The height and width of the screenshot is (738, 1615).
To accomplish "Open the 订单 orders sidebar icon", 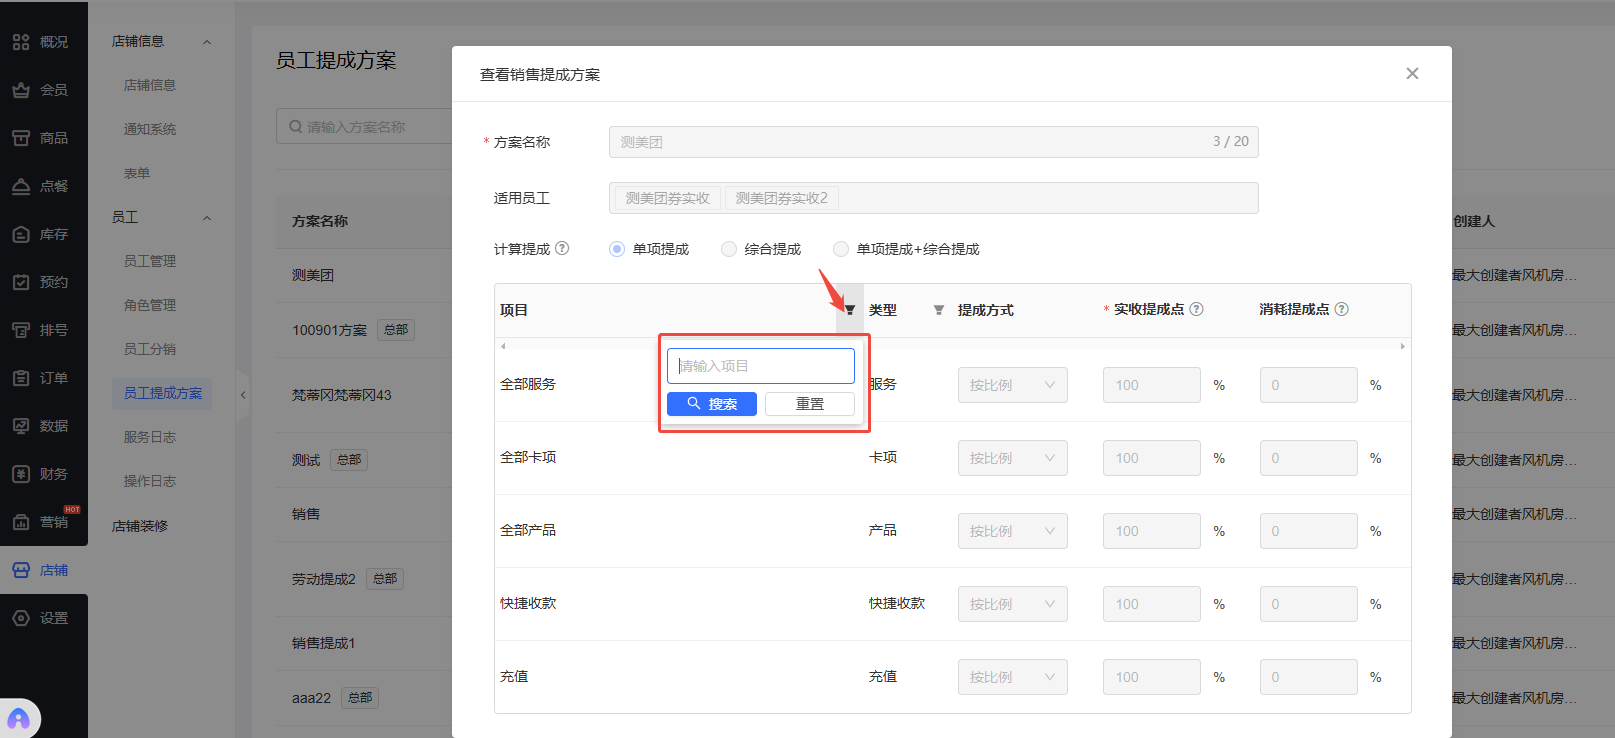I will [x=21, y=378].
